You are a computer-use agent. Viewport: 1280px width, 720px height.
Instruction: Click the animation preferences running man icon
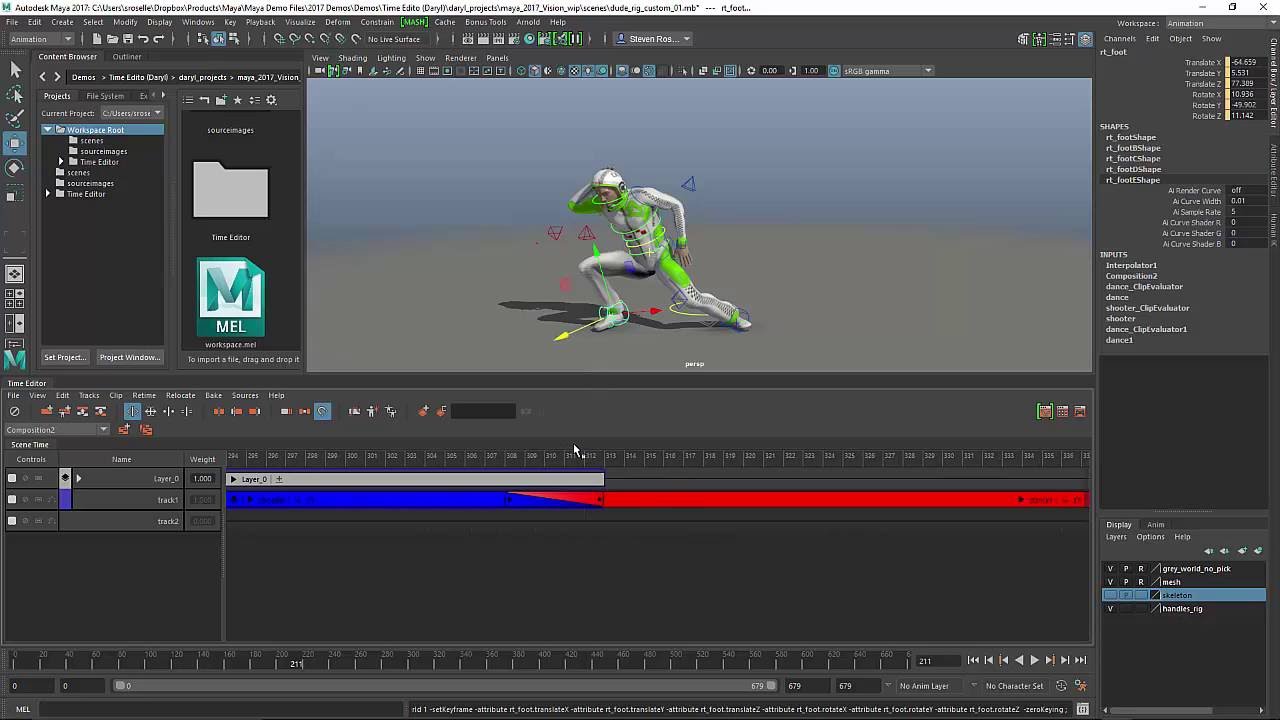[x=1080, y=686]
